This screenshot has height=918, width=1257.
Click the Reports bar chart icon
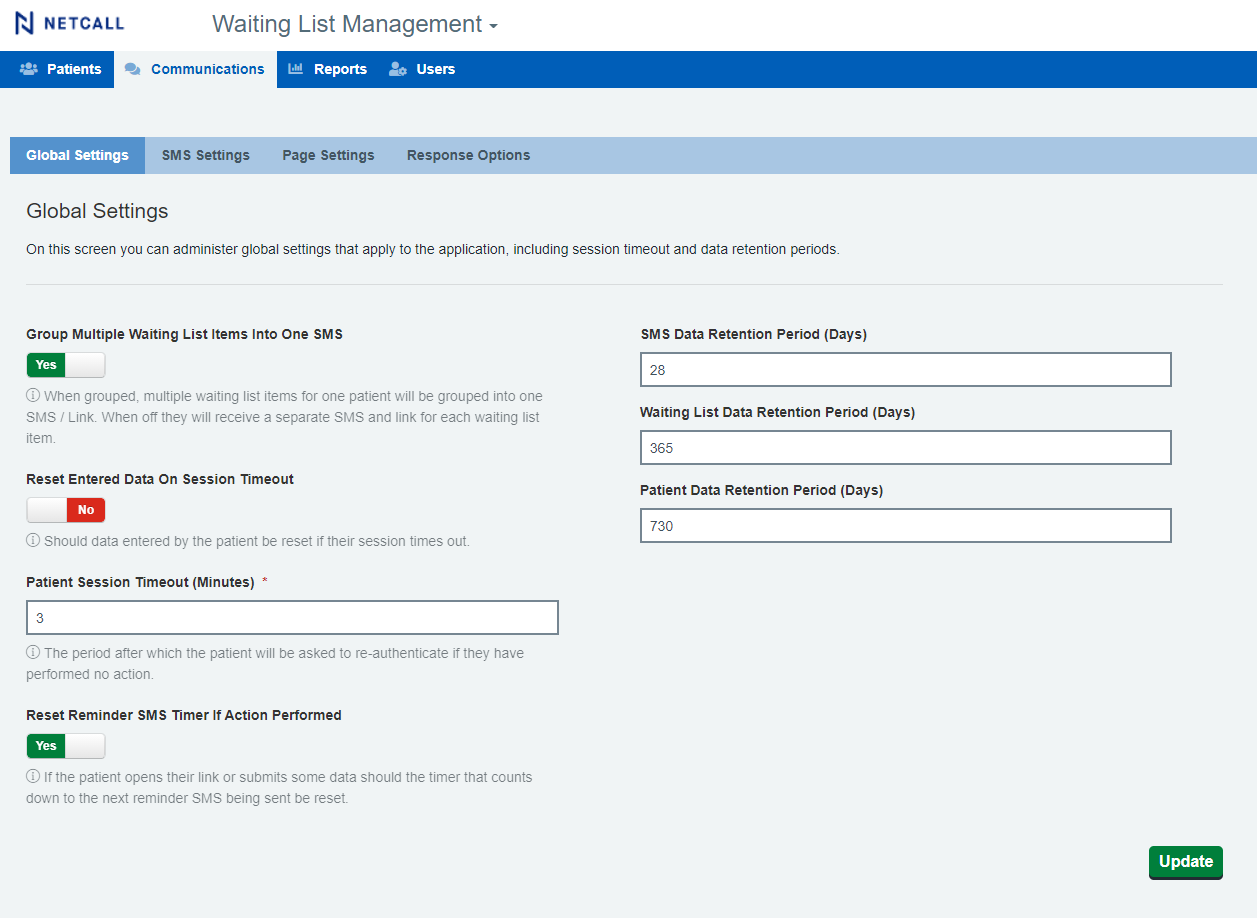pos(296,69)
